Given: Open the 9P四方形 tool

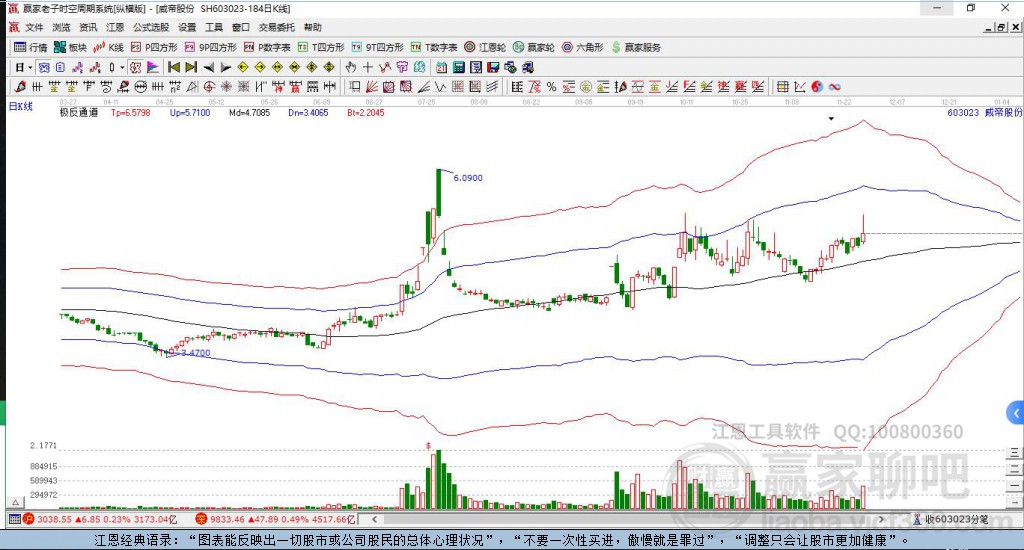Looking at the screenshot, I should [x=210, y=47].
